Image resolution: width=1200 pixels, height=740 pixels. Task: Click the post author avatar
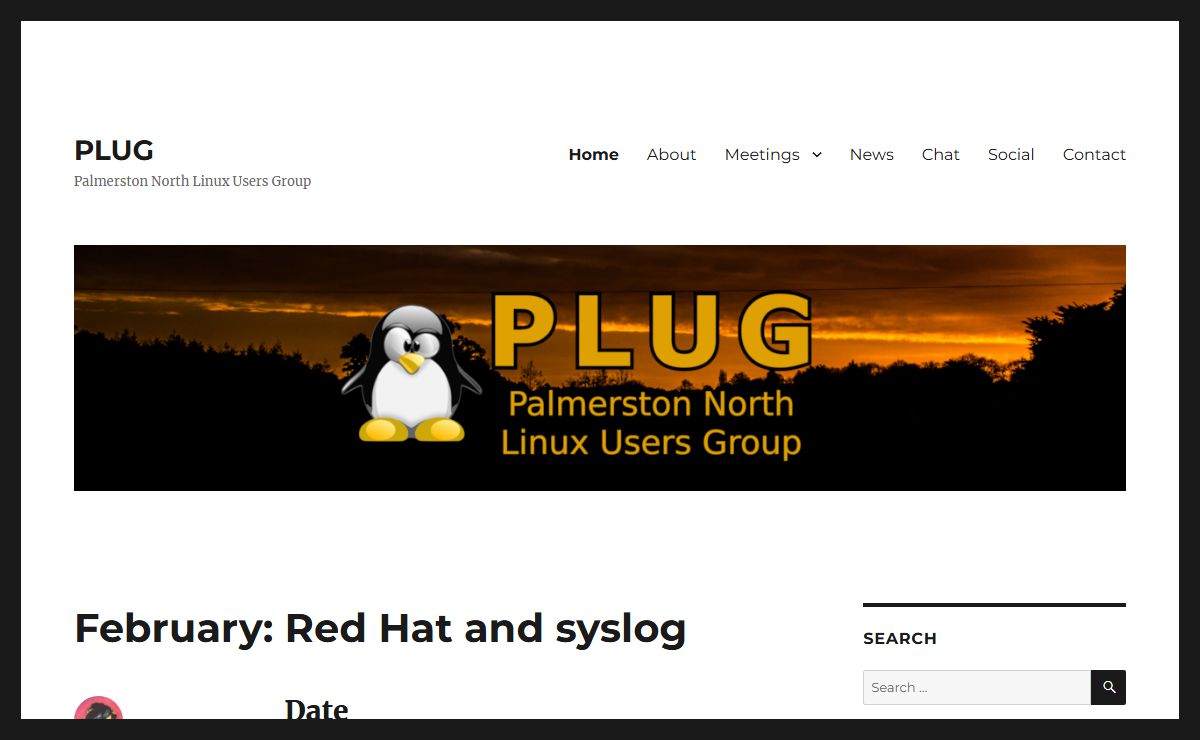click(98, 709)
